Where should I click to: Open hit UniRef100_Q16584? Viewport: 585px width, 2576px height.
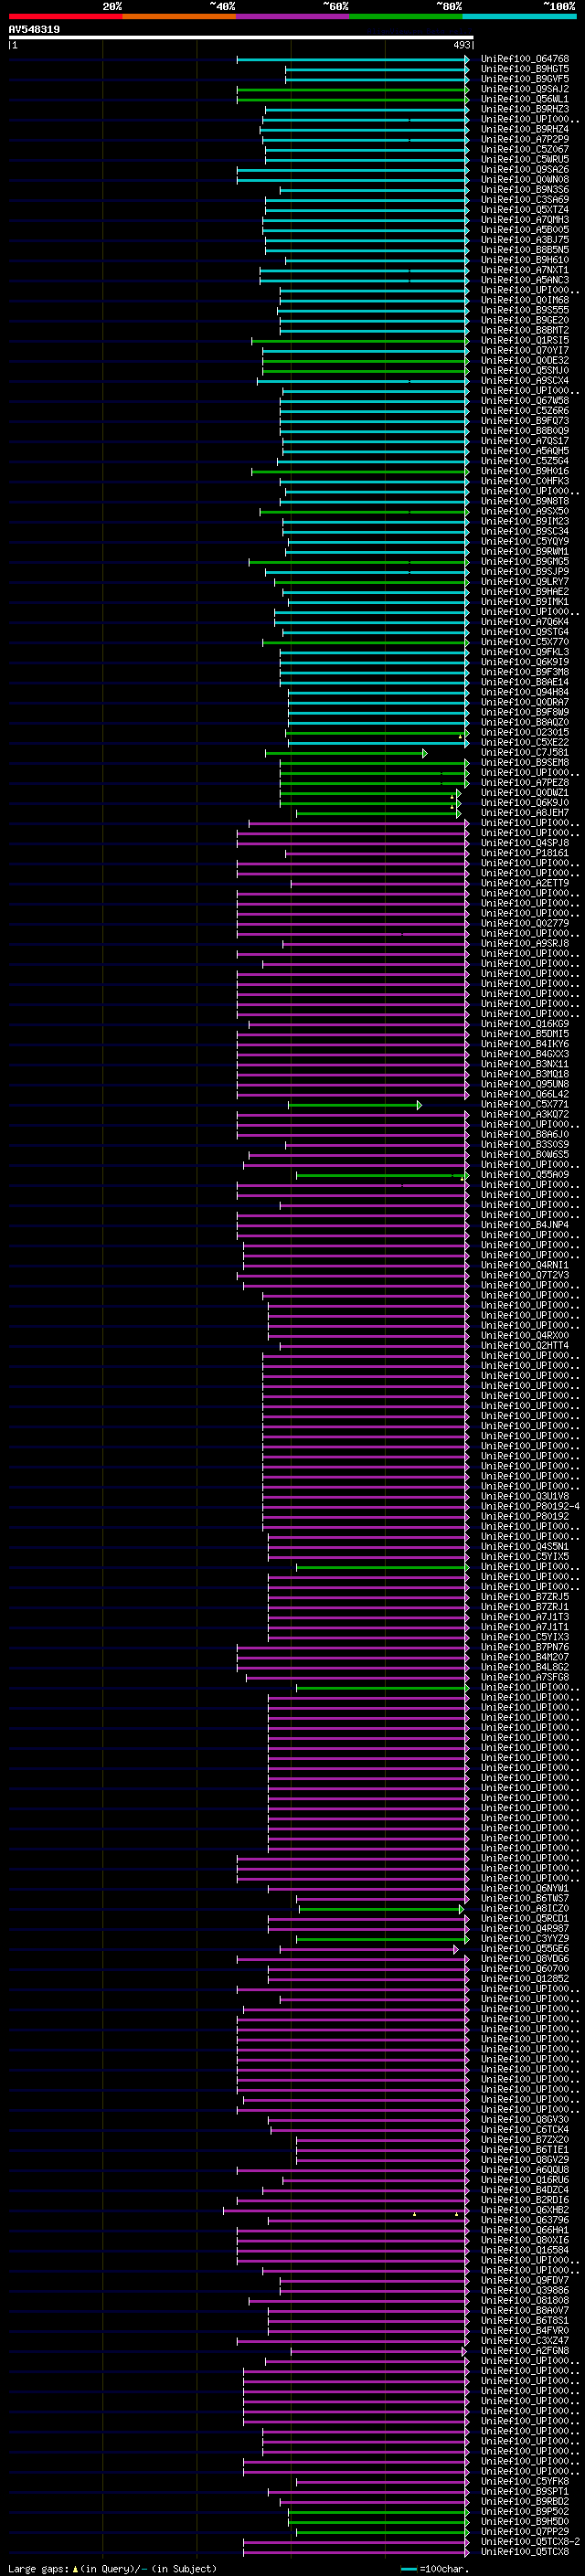click(525, 2251)
